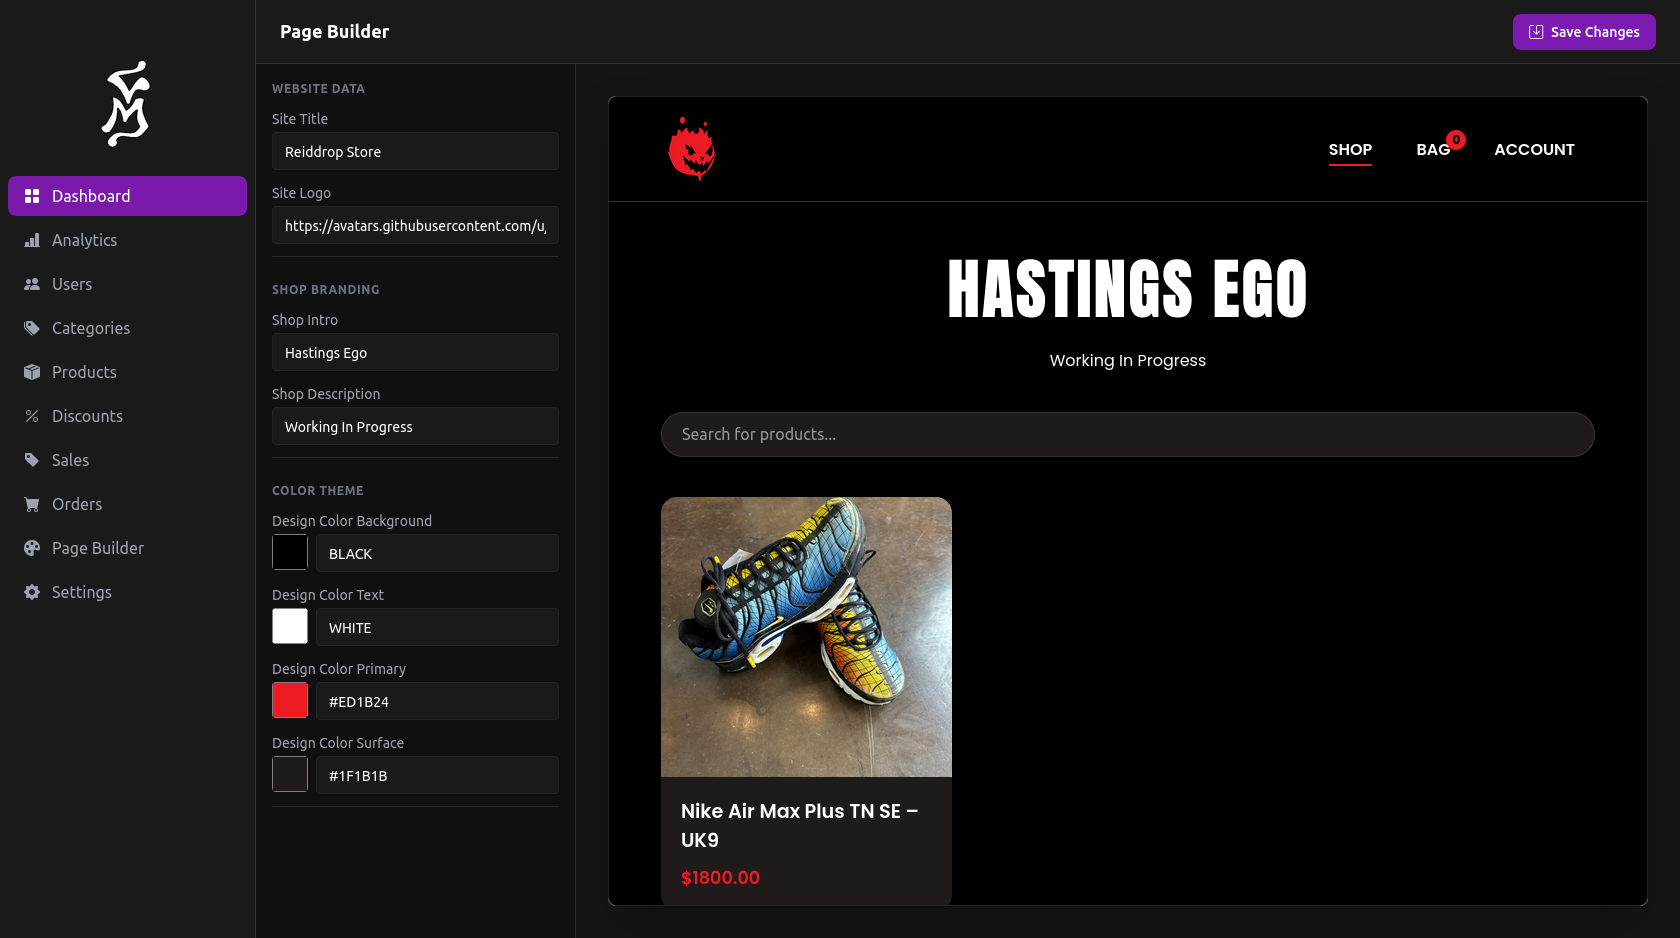Click the Search for products box
Screen dimensions: 1680x938
coord(1127,434)
